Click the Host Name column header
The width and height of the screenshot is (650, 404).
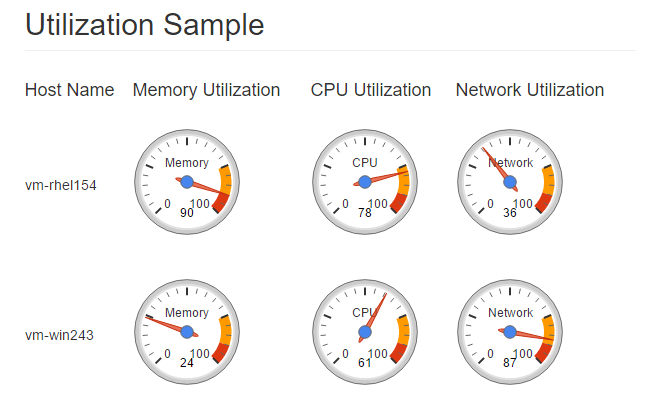coord(69,90)
